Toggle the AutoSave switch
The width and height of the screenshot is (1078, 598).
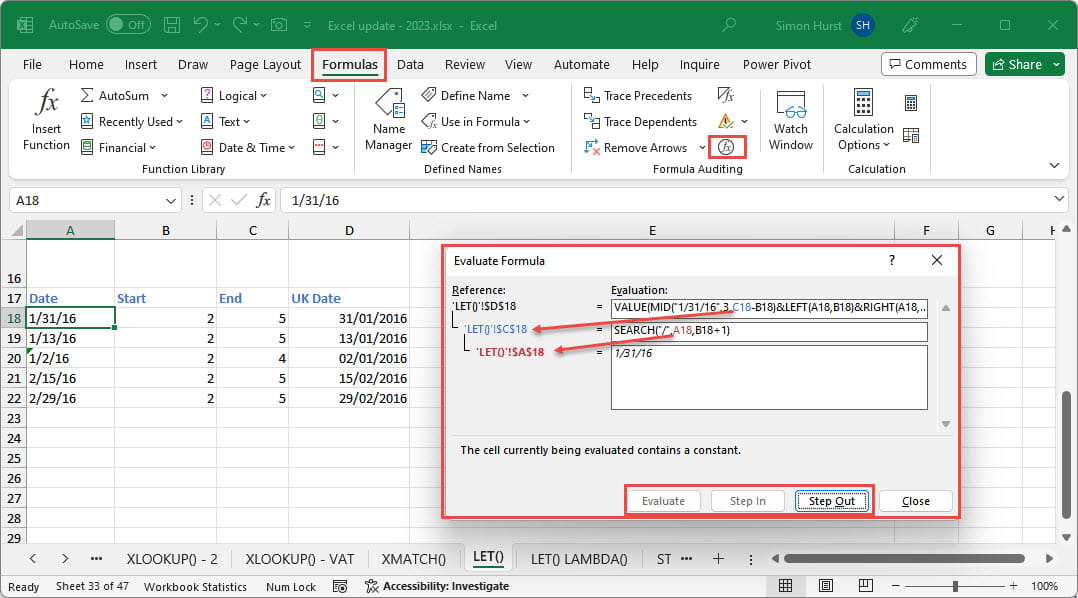click(128, 23)
